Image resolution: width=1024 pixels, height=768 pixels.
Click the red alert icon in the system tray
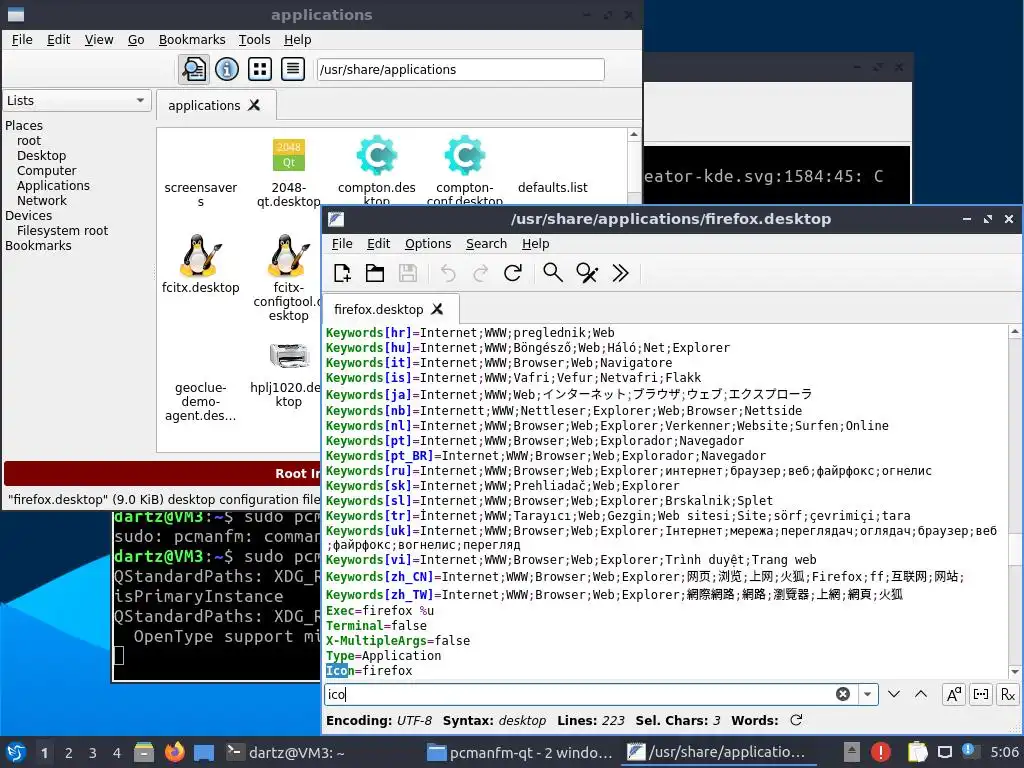(881, 752)
